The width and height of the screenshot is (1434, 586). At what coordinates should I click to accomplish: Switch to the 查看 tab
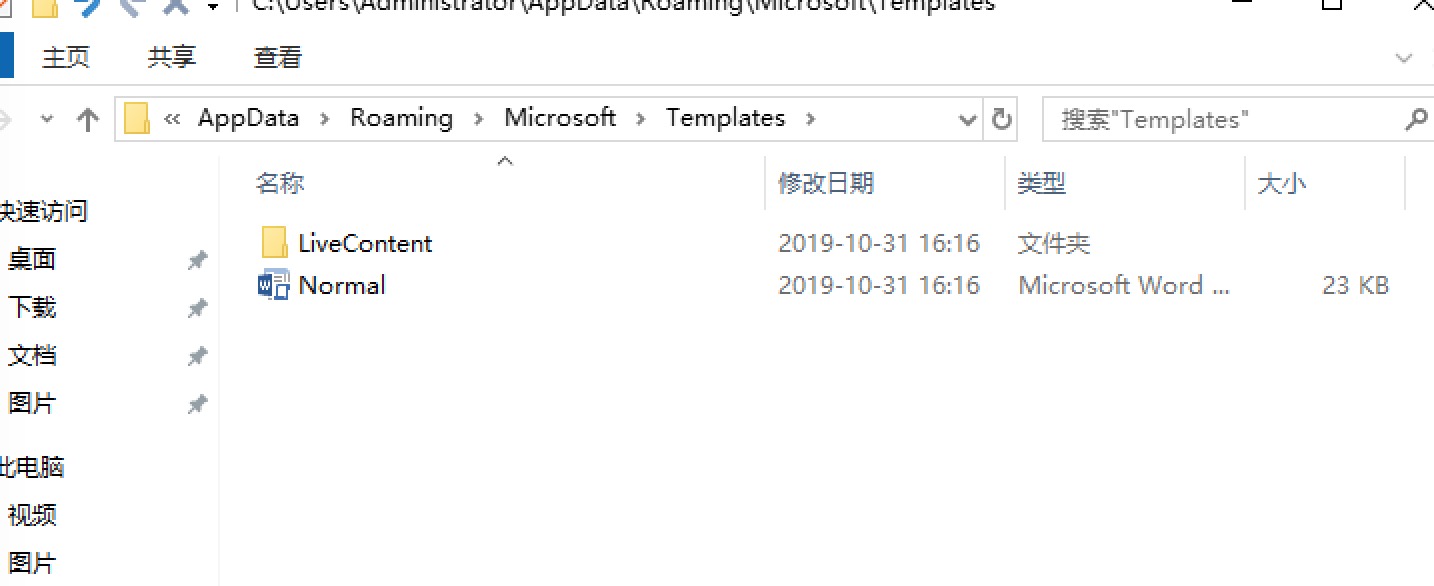[278, 58]
